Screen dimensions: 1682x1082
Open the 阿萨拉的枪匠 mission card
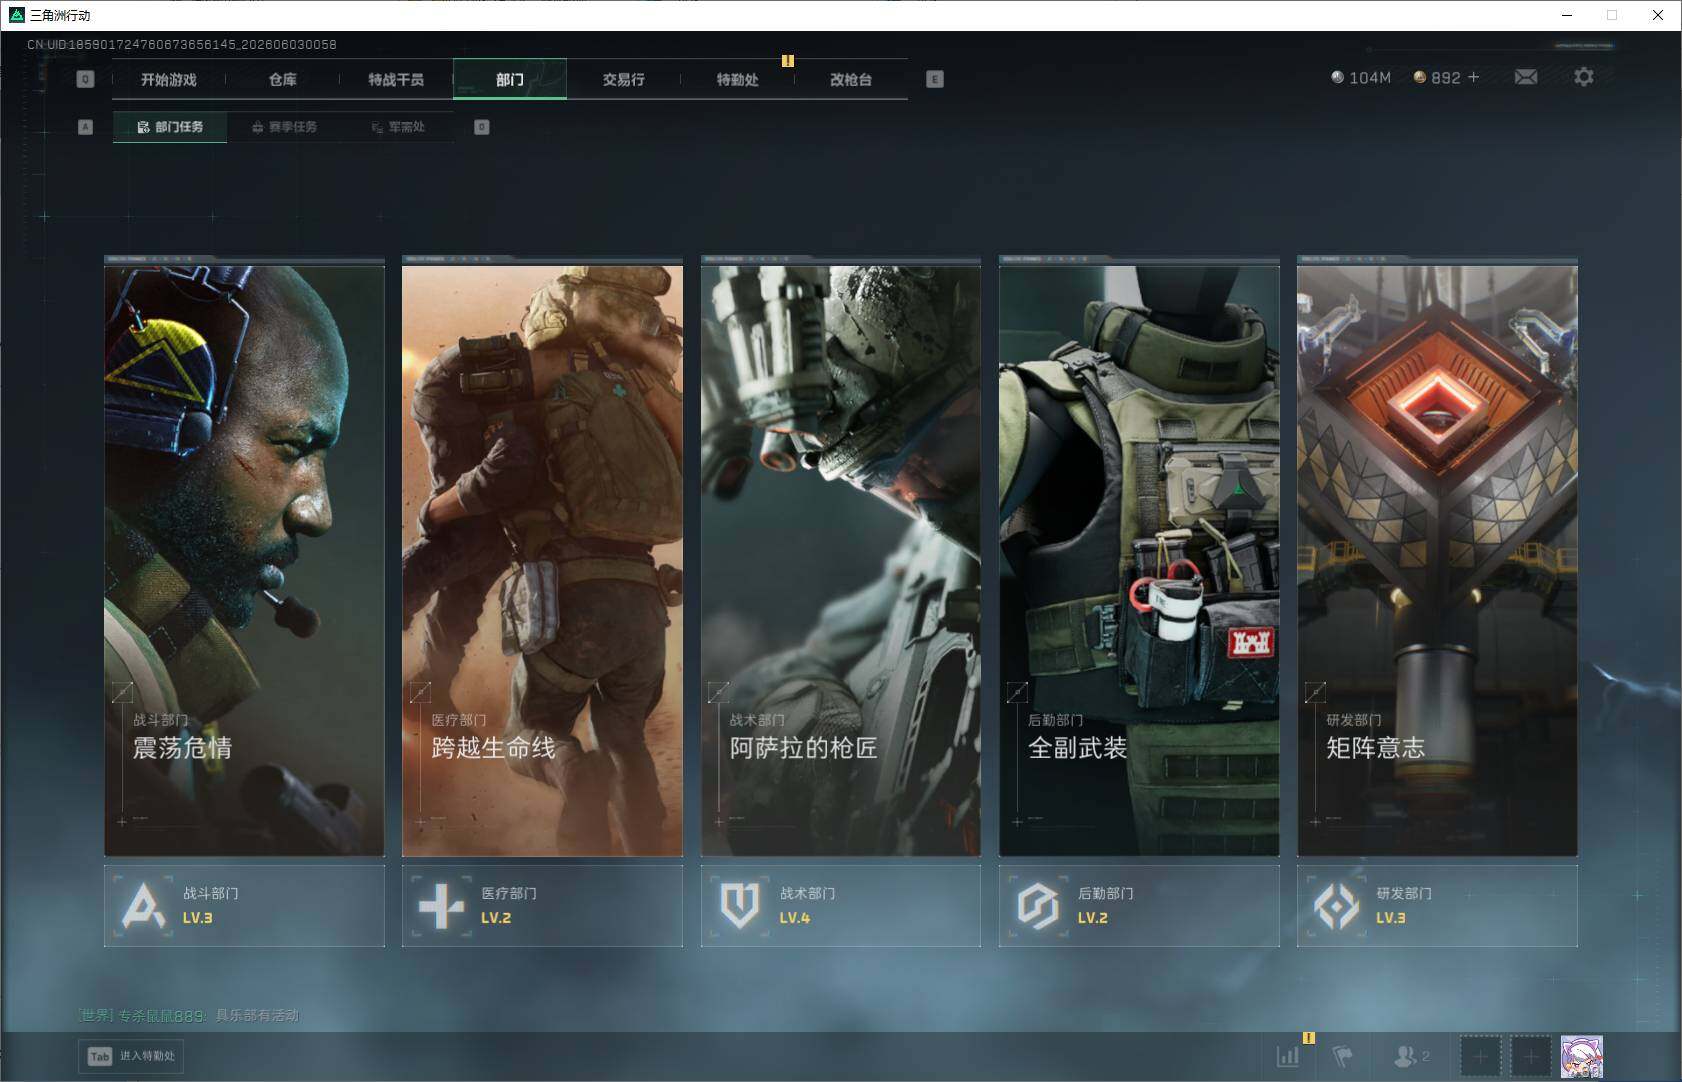click(841, 556)
